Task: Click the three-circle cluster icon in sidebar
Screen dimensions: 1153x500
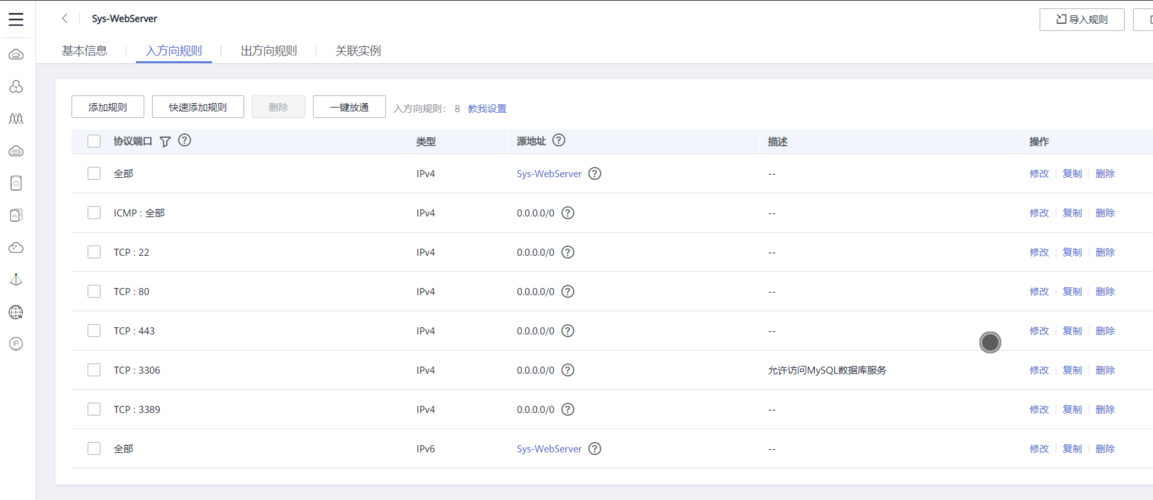Action: pos(16,87)
